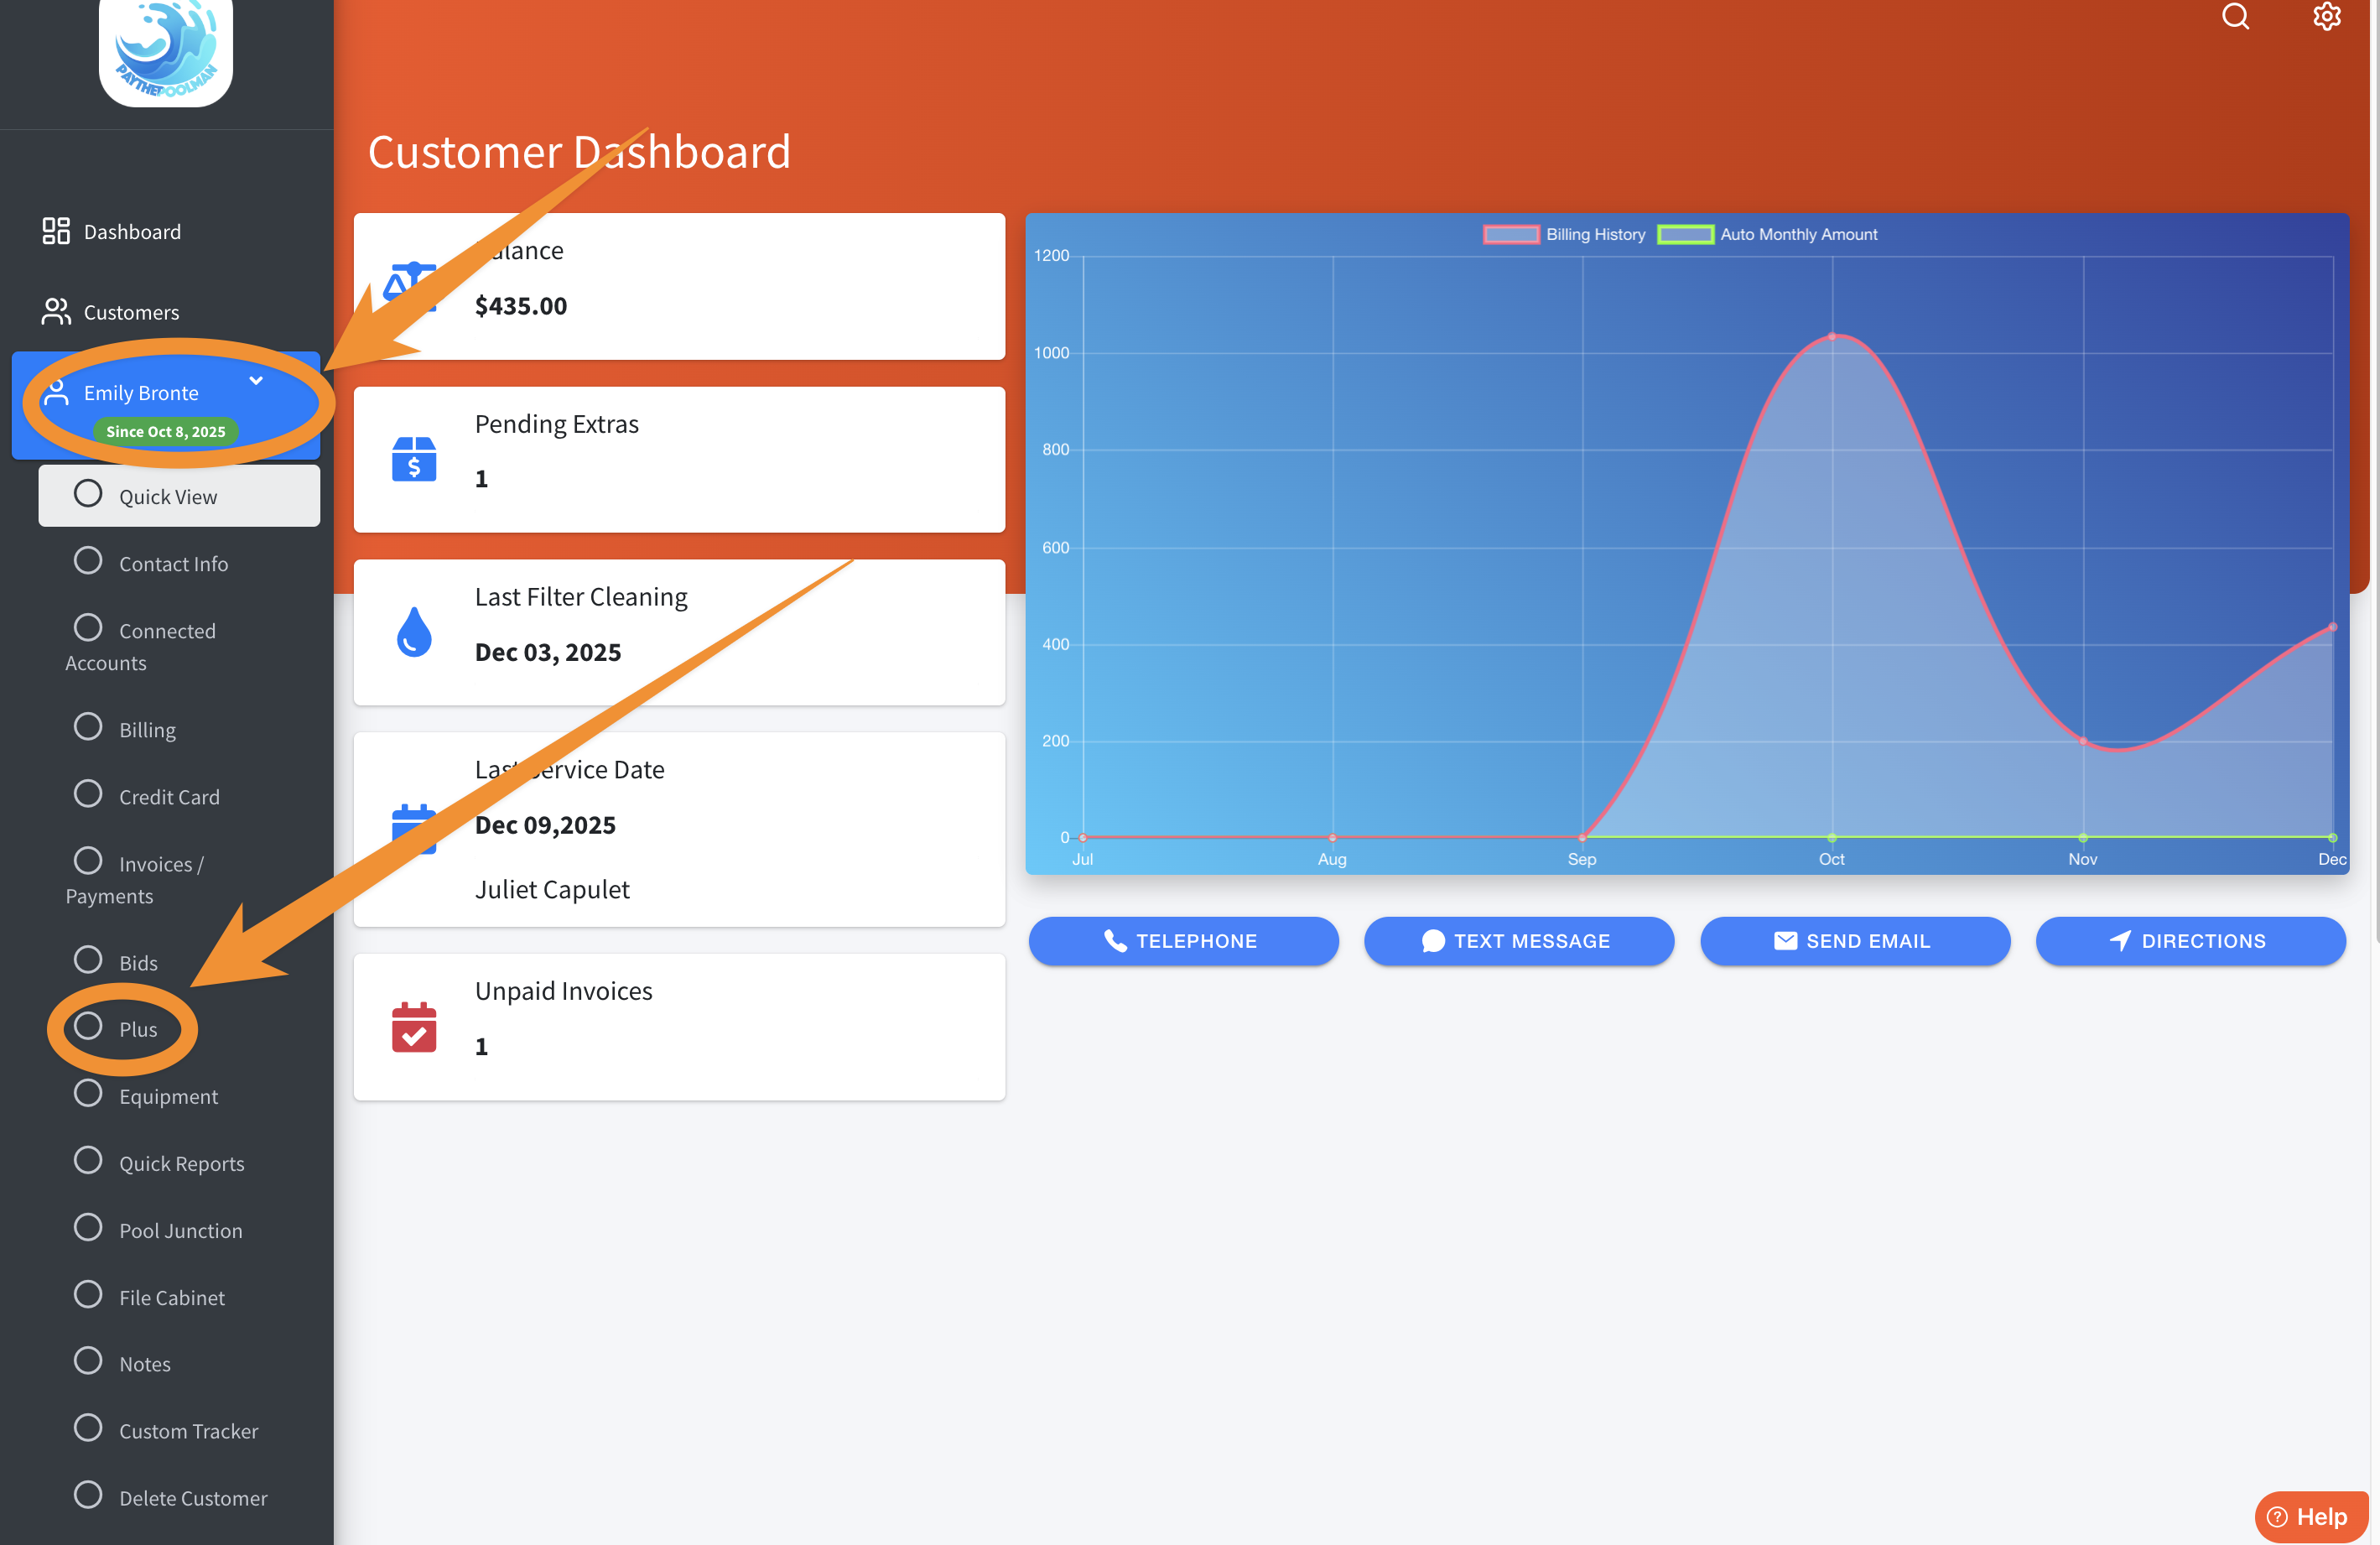Open the File Cabinet menu item
2380x1545 pixels.
coord(172,1297)
